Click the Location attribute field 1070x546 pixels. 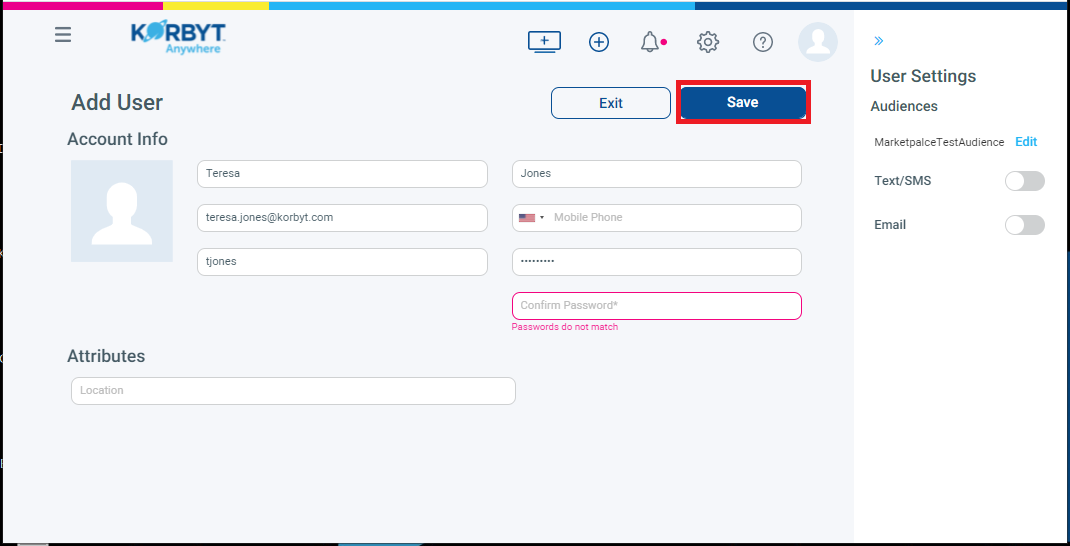(293, 391)
